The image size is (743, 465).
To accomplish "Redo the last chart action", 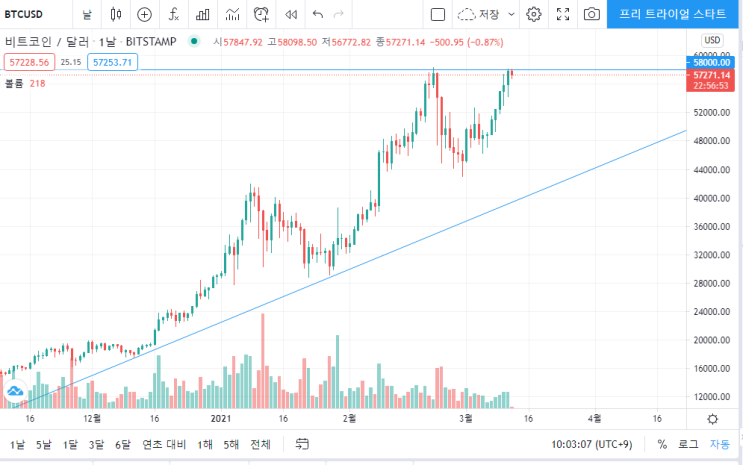I will click(x=338, y=14).
